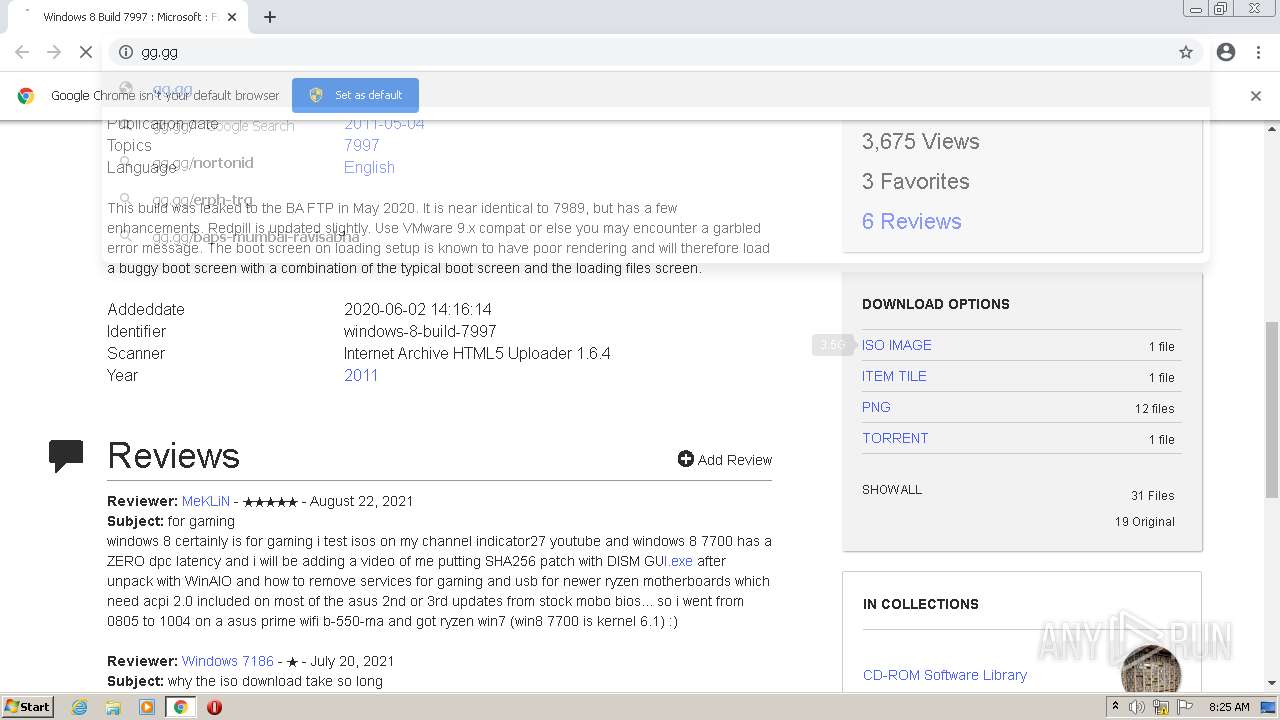Viewport: 1280px width, 720px height.
Task: Dismiss the default browser notification bar
Action: 1256,96
